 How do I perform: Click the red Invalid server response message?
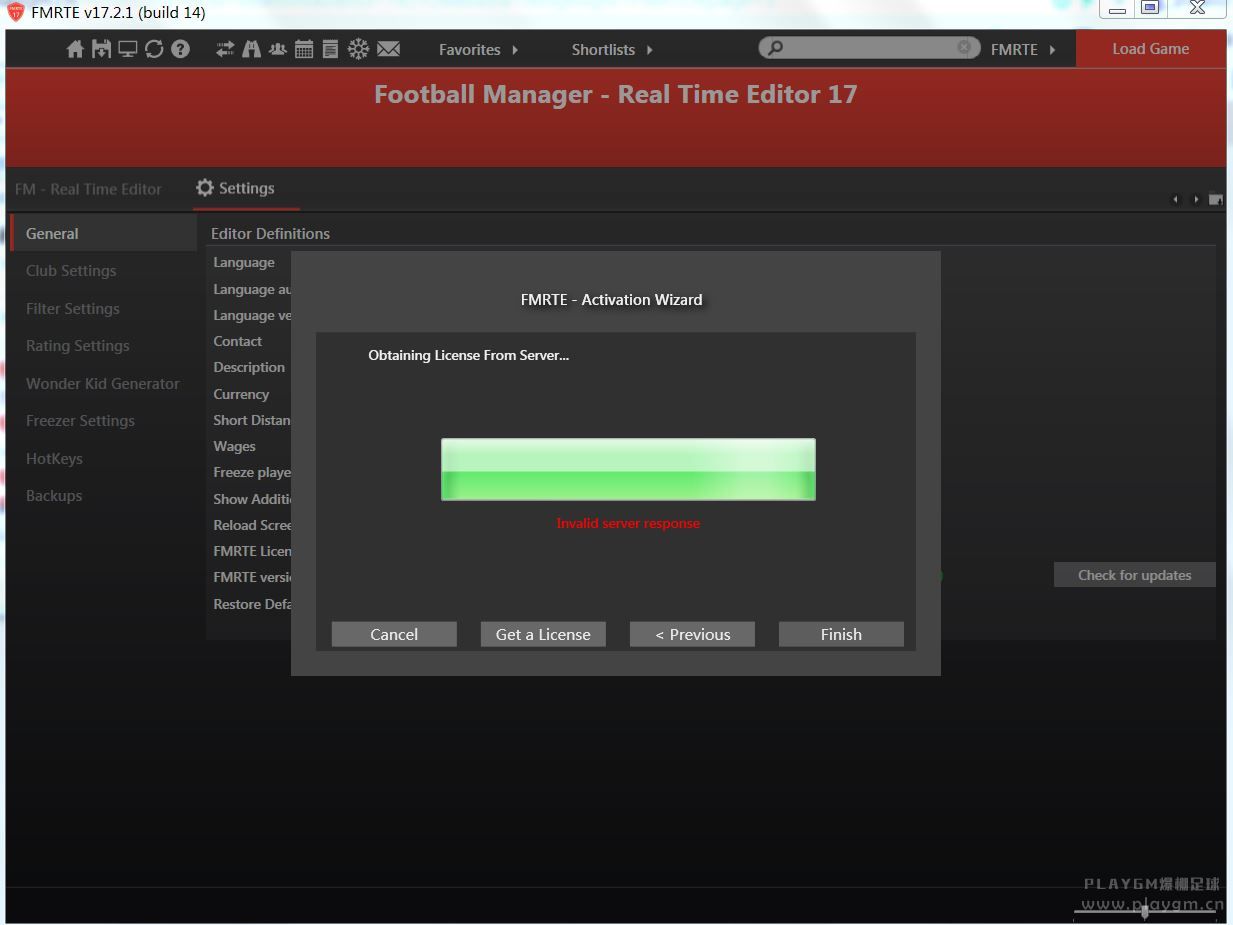(628, 523)
